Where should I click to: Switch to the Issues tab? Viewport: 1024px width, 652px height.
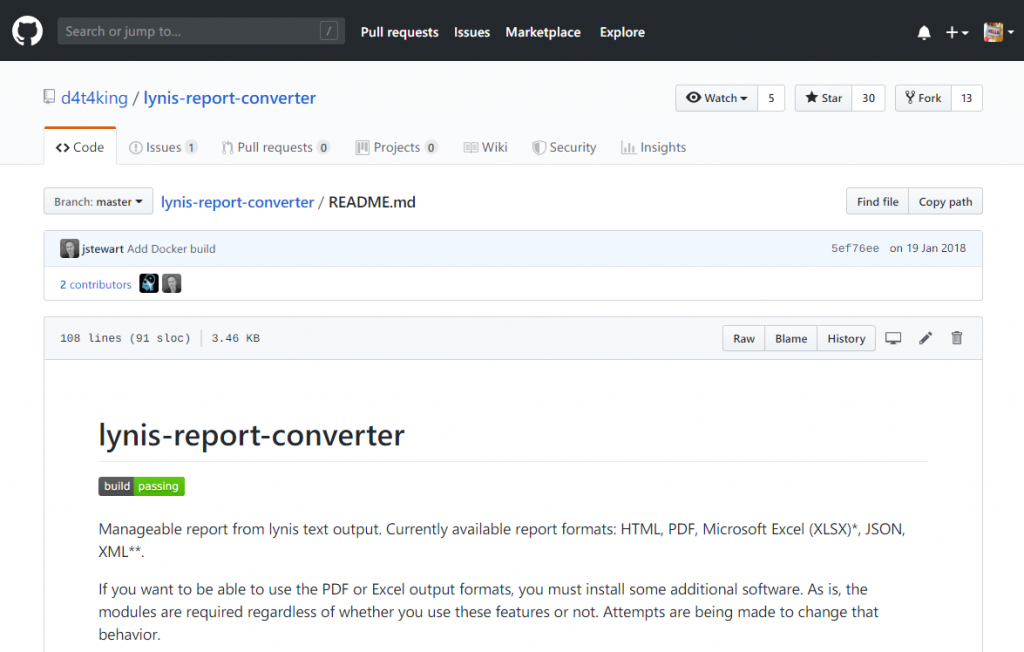[163, 147]
